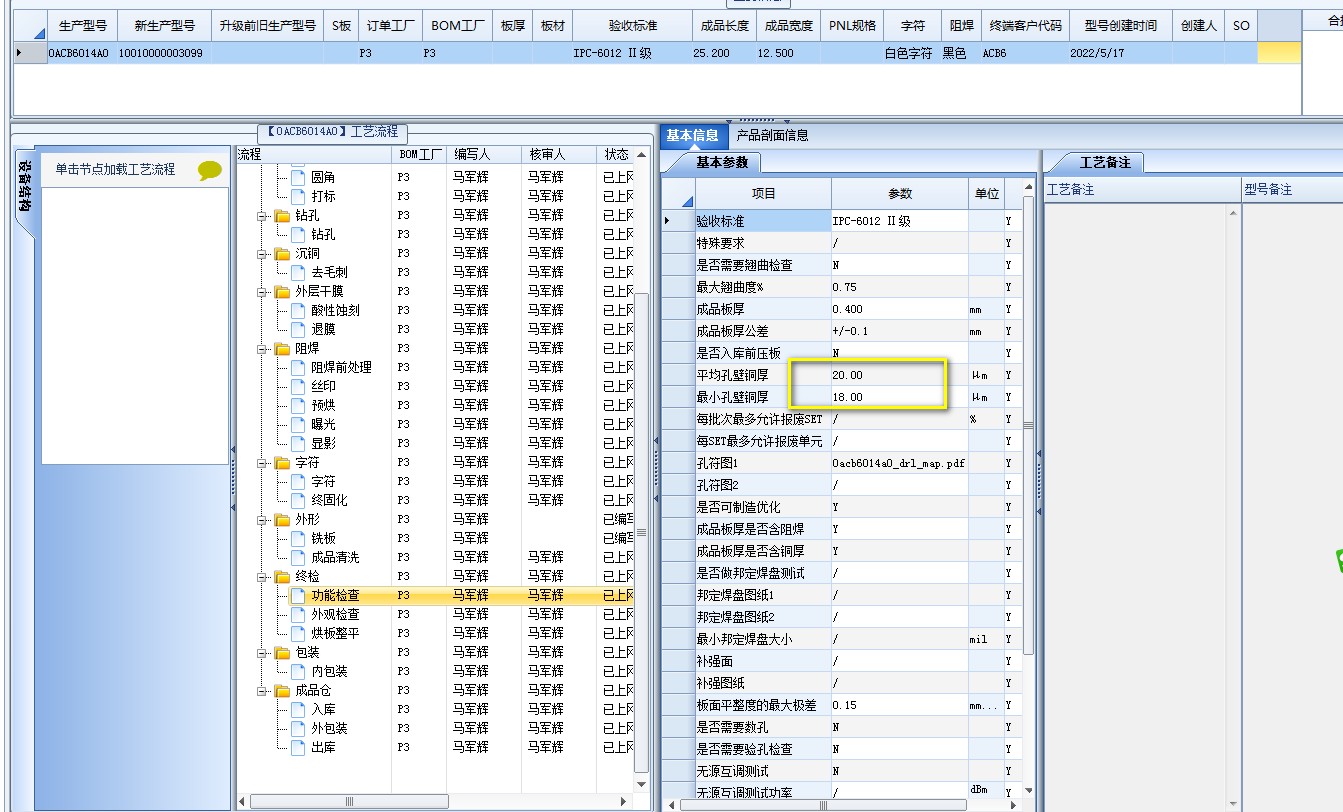
Task: Click the document icon beside 打标
Action: [298, 196]
